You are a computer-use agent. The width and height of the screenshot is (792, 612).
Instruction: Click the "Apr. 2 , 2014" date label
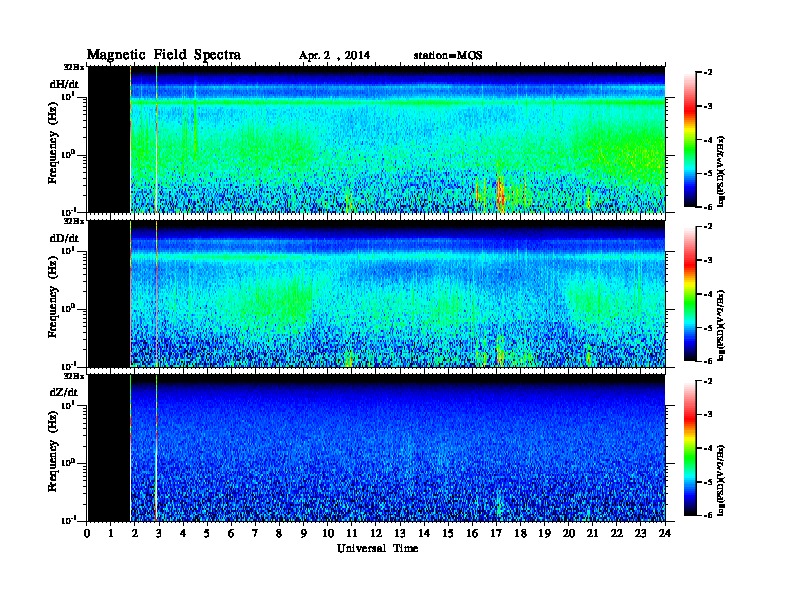[334, 56]
